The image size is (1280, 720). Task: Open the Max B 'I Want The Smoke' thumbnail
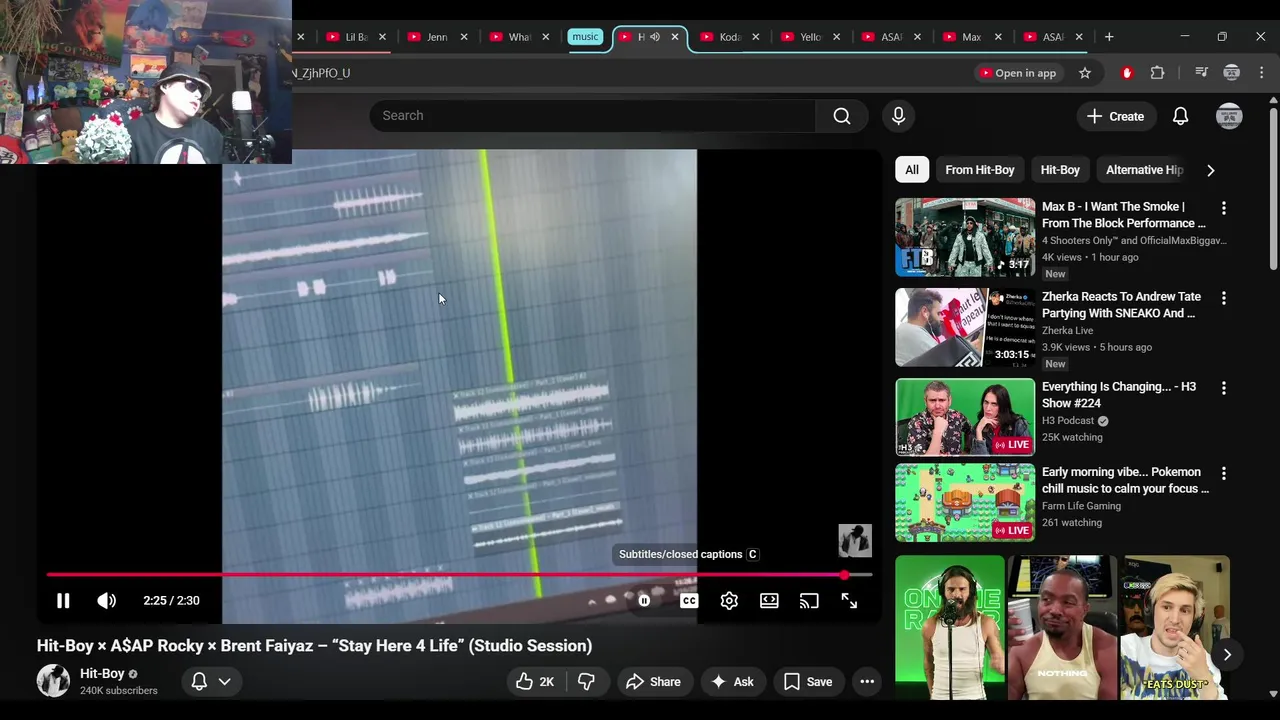point(965,237)
